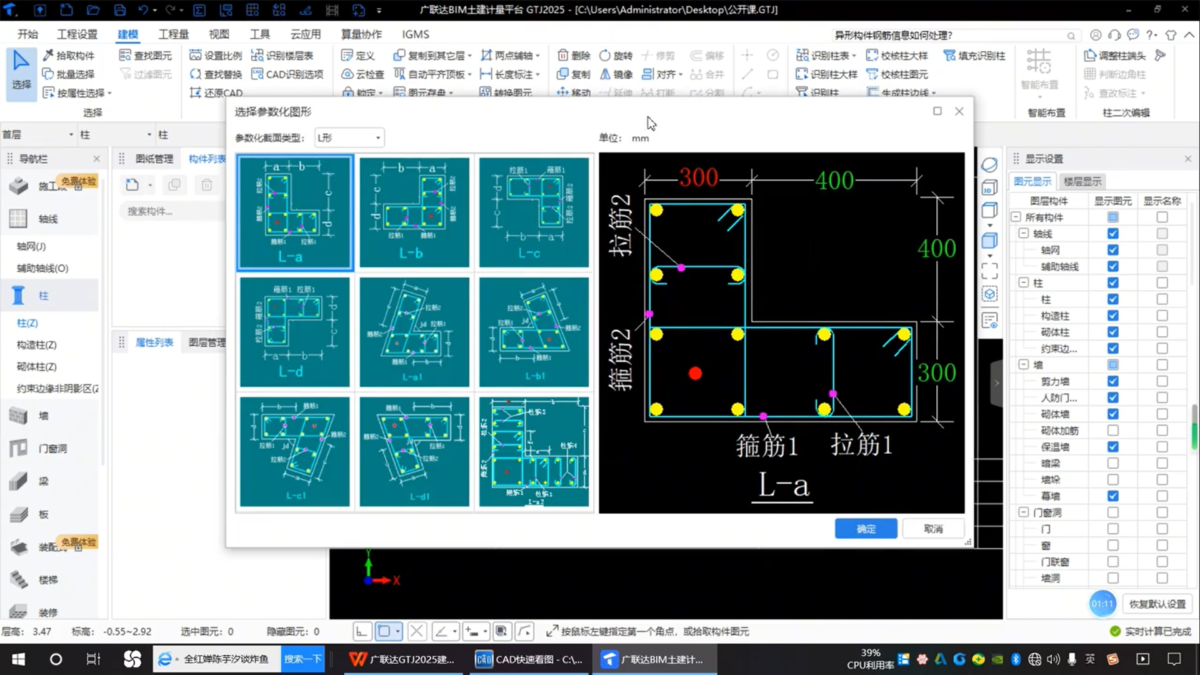Open the 视图 ribbon tab

coord(219,34)
